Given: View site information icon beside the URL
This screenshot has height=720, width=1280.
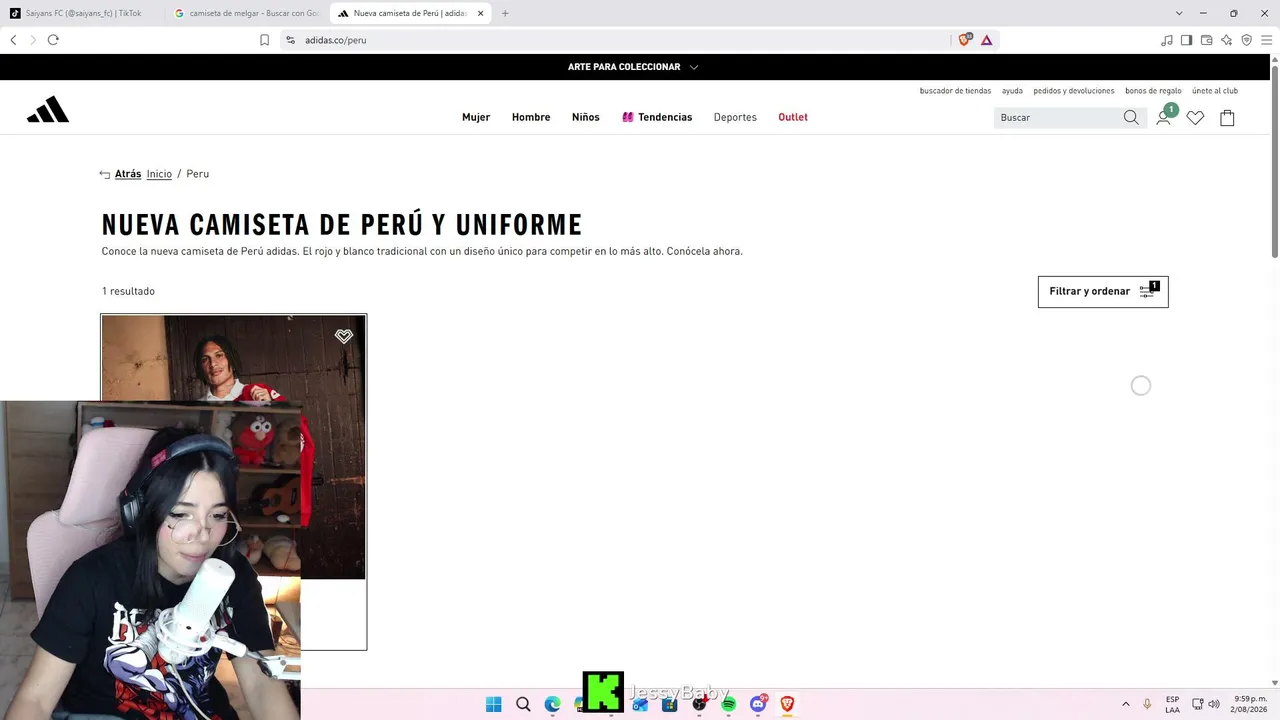Looking at the screenshot, I should click(290, 40).
